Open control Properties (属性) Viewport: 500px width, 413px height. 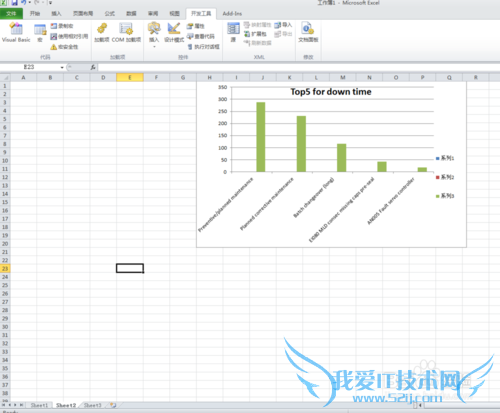pos(196,26)
